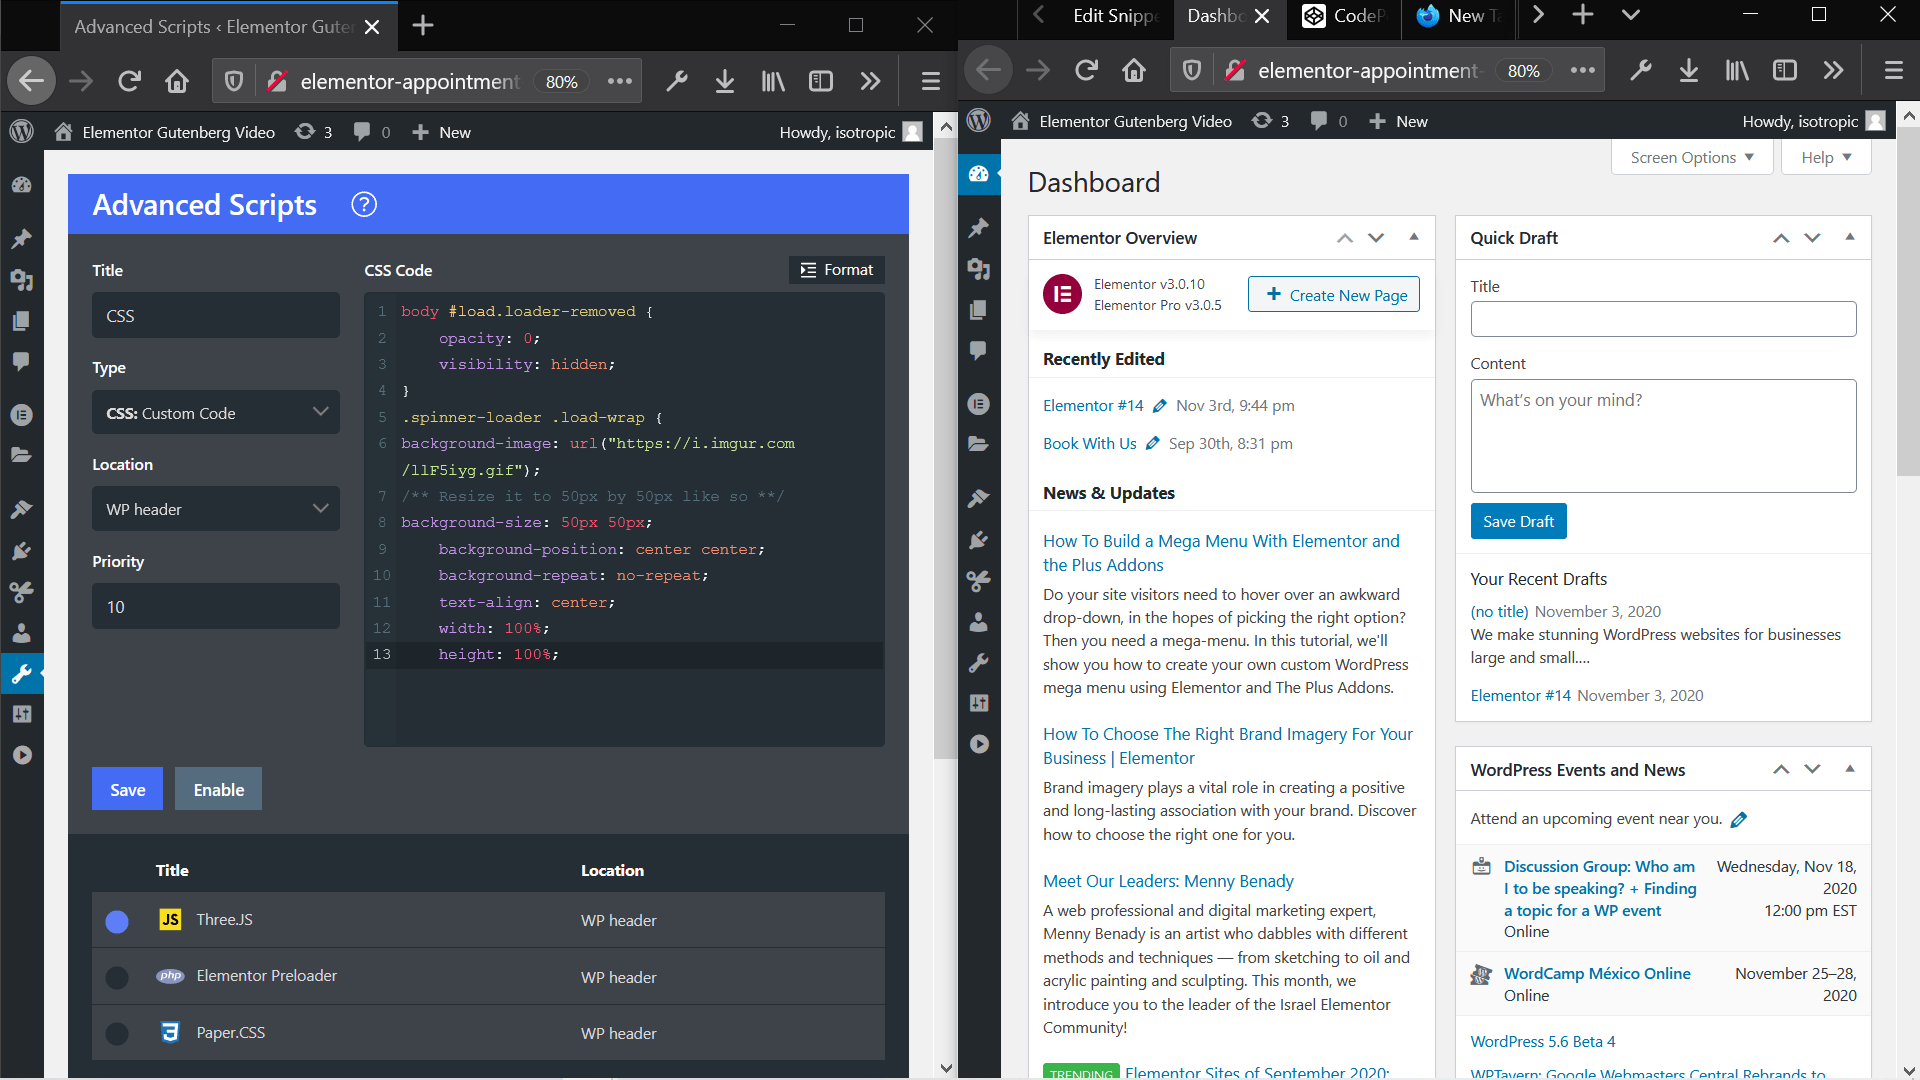The height and width of the screenshot is (1080, 1920).
Task: Click shield tracking protection in right address bar
Action: point(1191,70)
